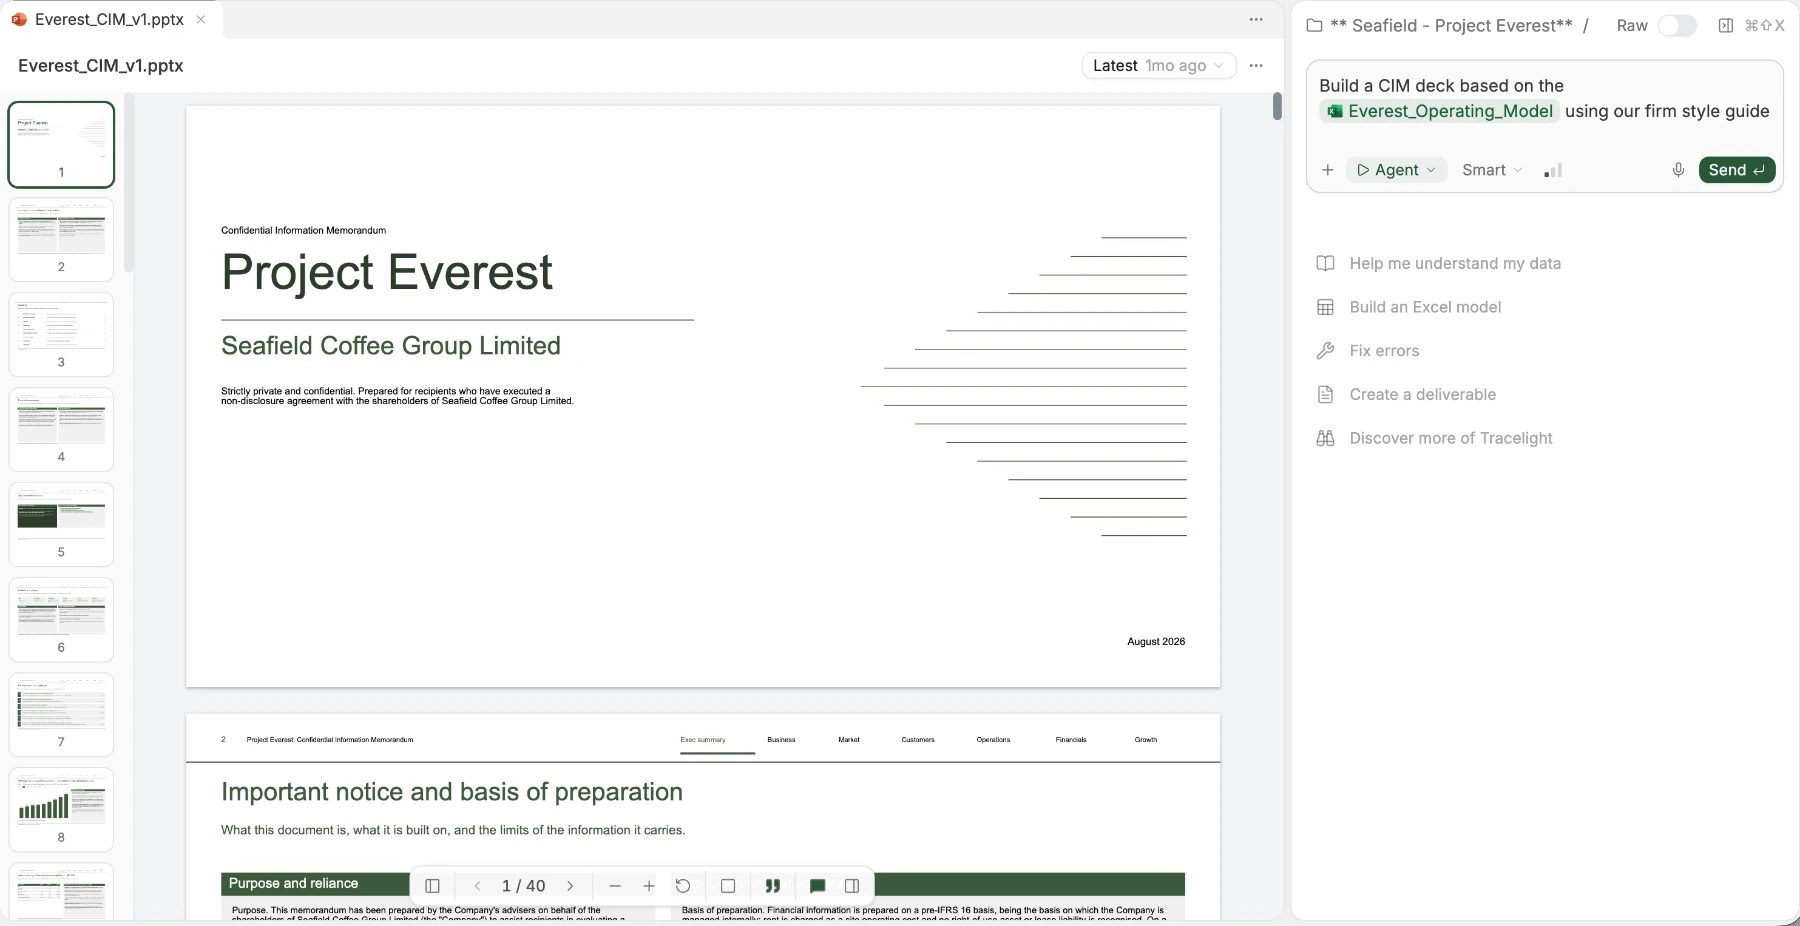This screenshot has width=1800, height=926.
Task: Add attachment with the plus icon in chat box
Action: (x=1328, y=170)
